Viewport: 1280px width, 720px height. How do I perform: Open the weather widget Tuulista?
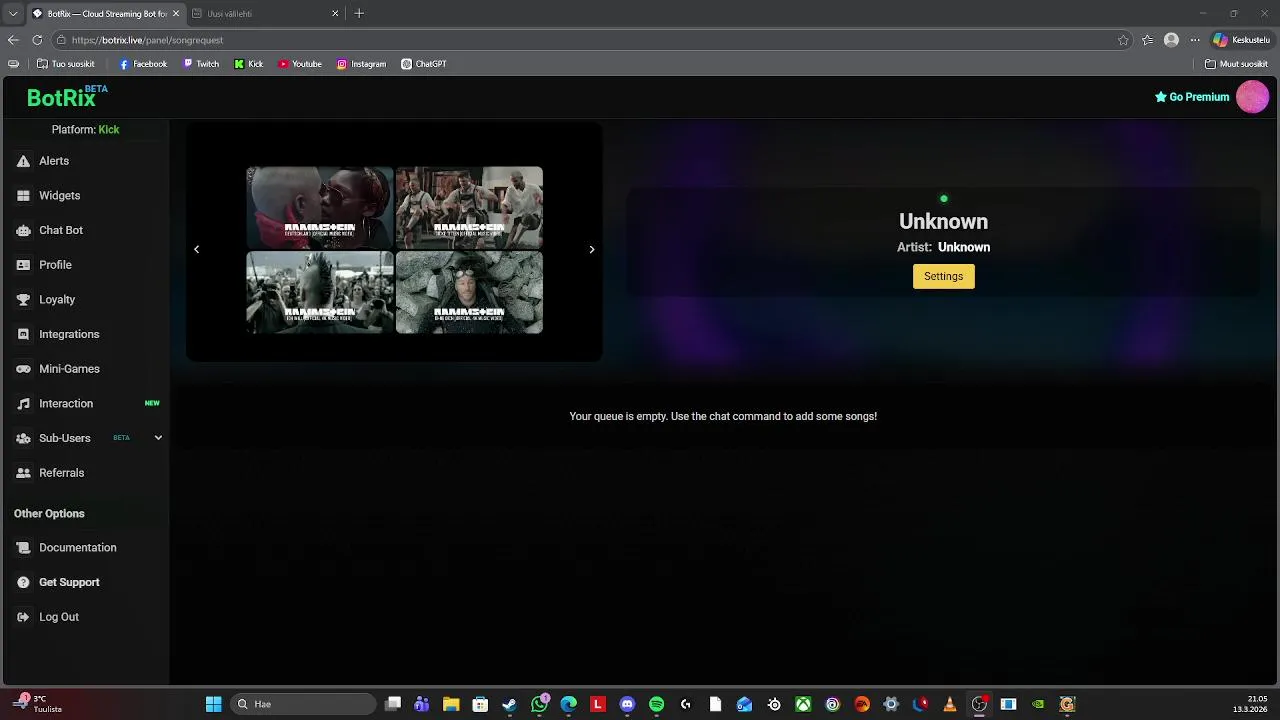pos(37,704)
